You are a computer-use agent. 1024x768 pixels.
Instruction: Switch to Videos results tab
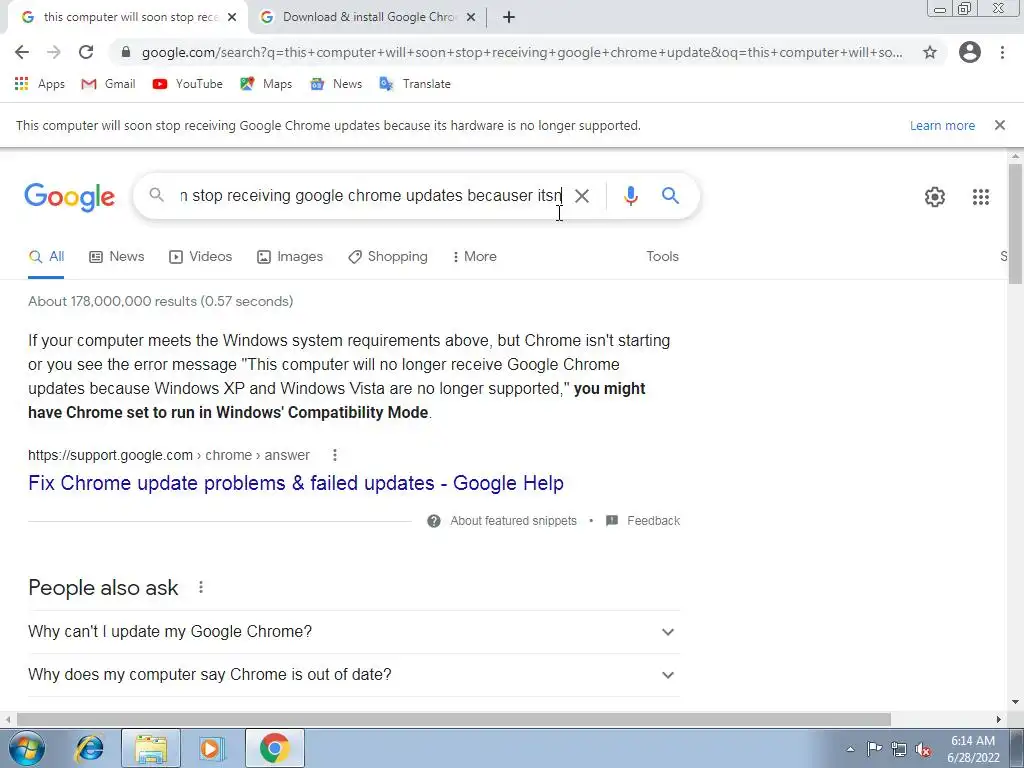click(200, 257)
